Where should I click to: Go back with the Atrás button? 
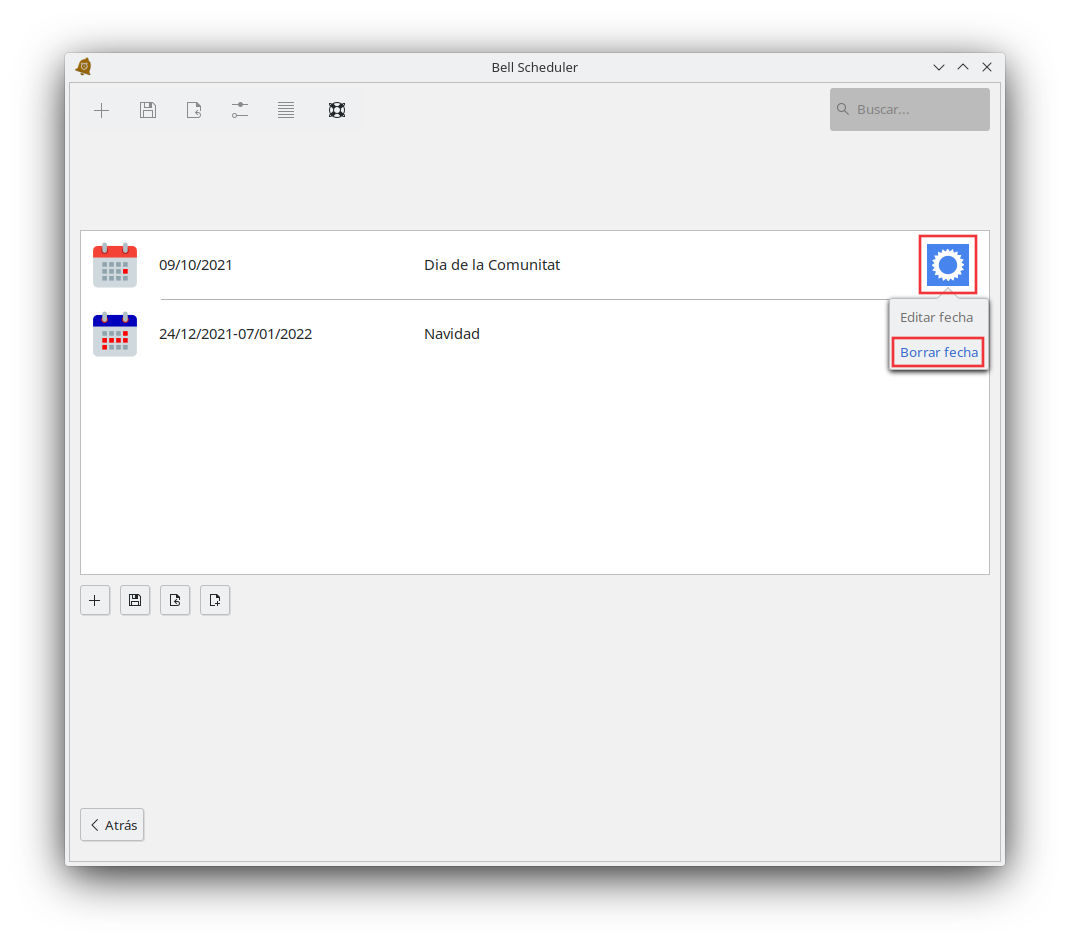(112, 825)
